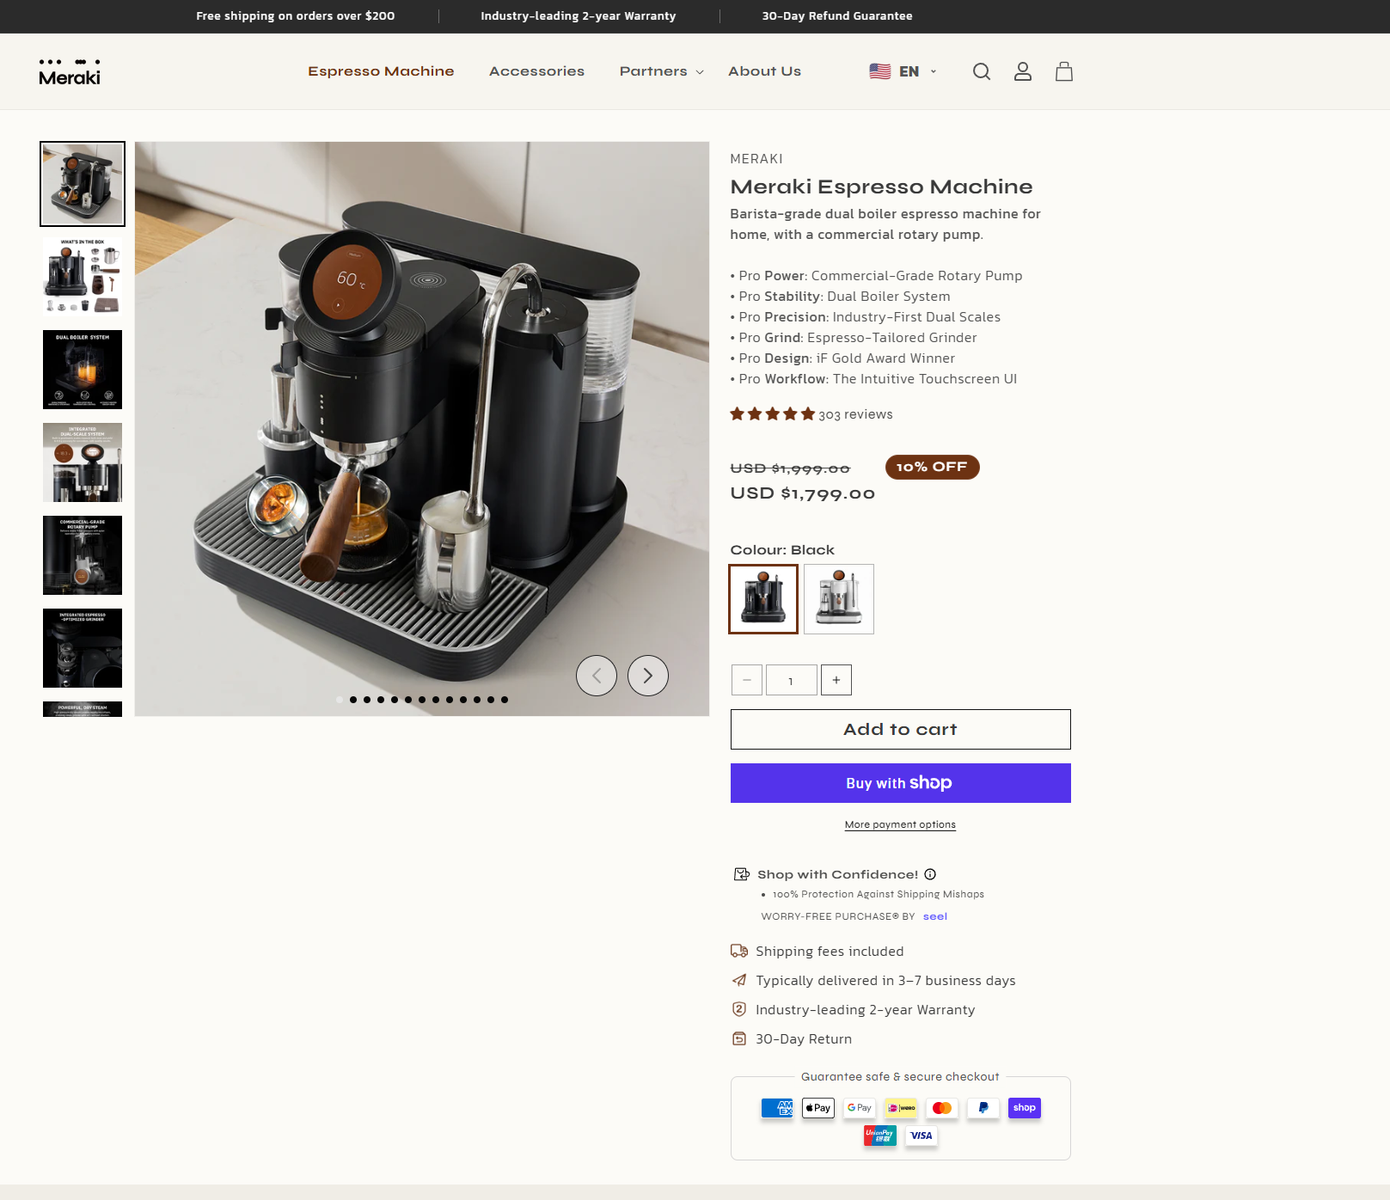
Task: Expand the Partners dropdown menu
Action: point(654,71)
